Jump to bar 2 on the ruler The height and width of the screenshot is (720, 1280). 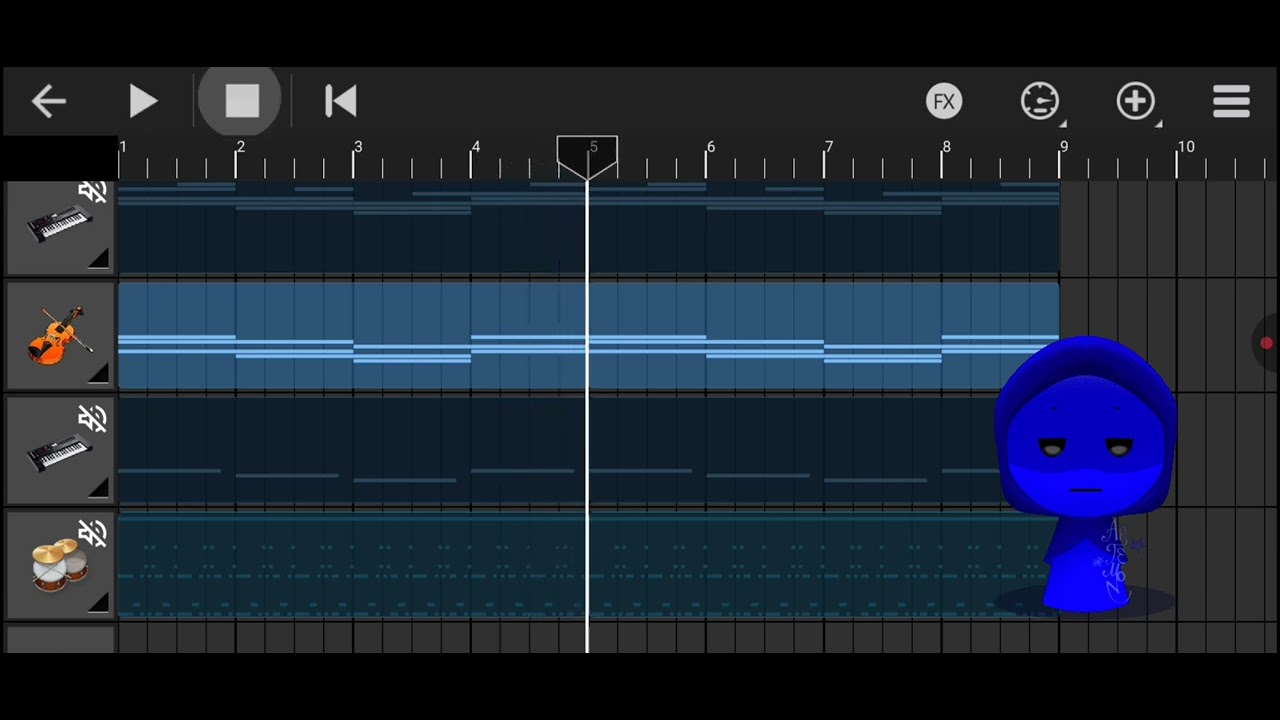tap(240, 147)
